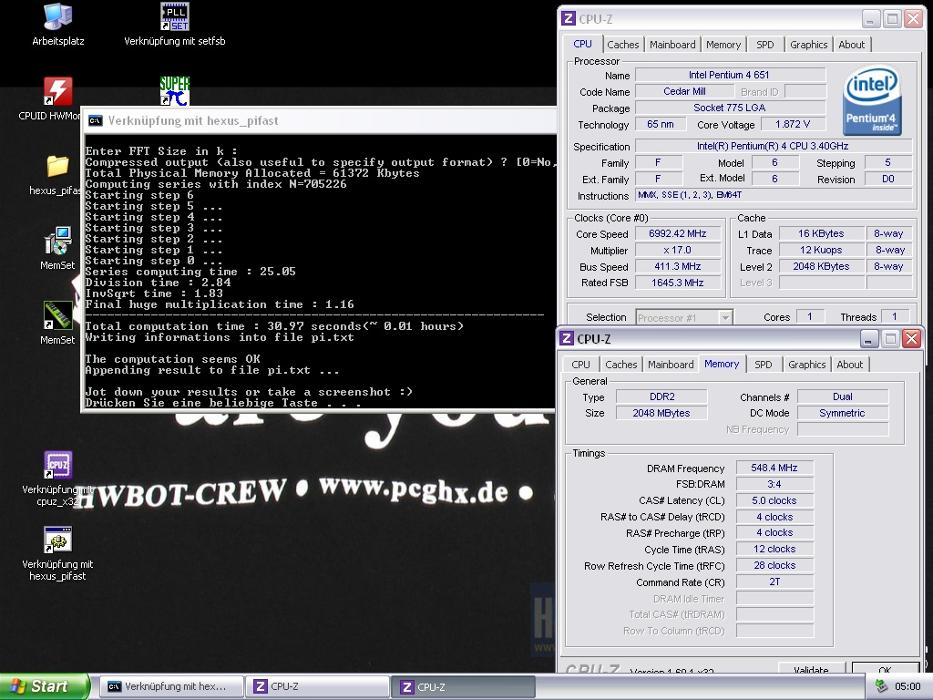Image resolution: width=933 pixels, height=700 pixels.
Task: Open the Processor selection dropdown
Action: (x=684, y=318)
